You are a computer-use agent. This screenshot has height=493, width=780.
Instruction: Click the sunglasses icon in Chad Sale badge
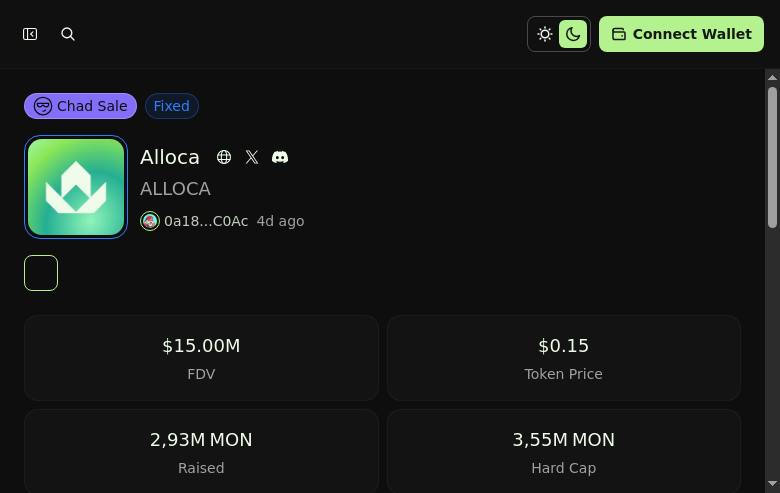pyautogui.click(x=43, y=106)
